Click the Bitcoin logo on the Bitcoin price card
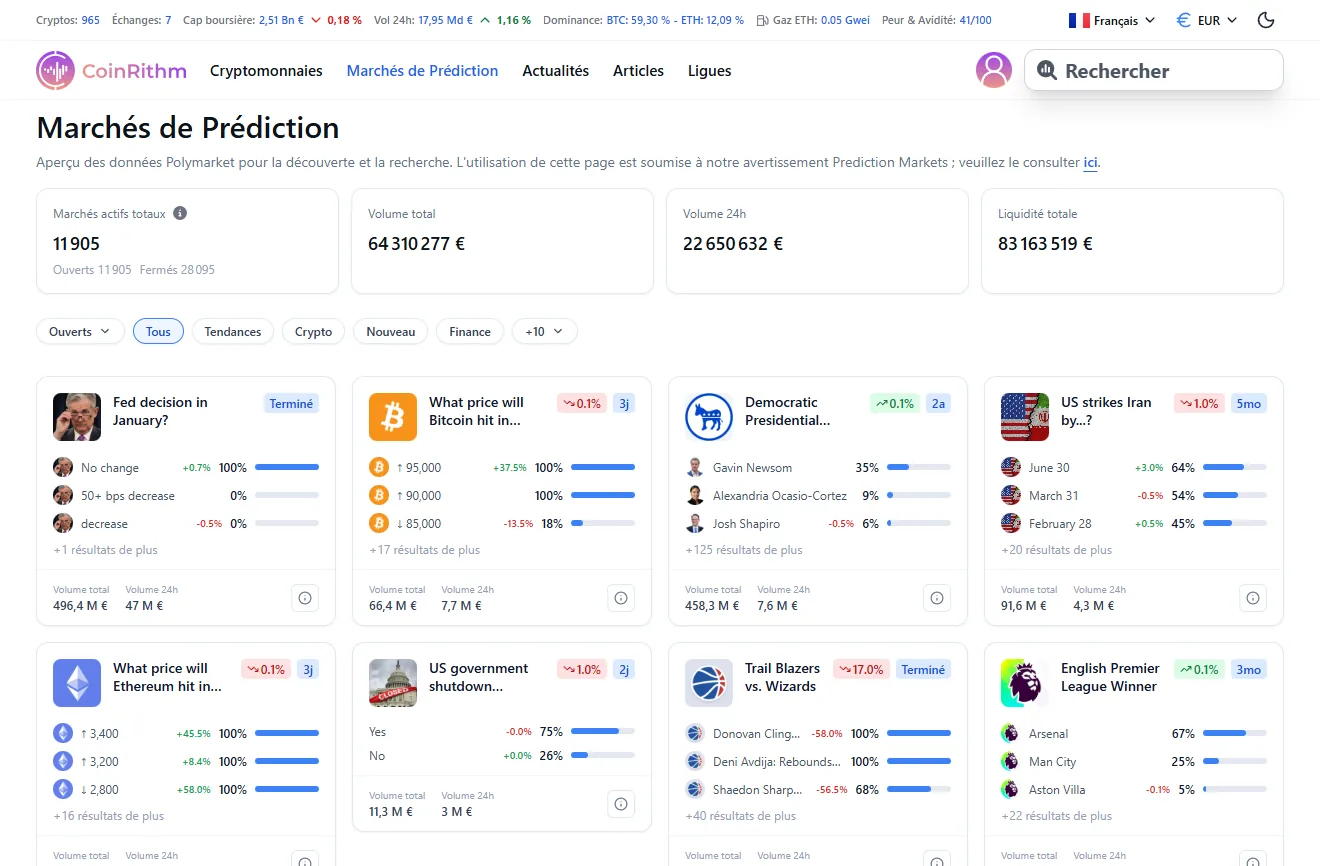 [392, 417]
